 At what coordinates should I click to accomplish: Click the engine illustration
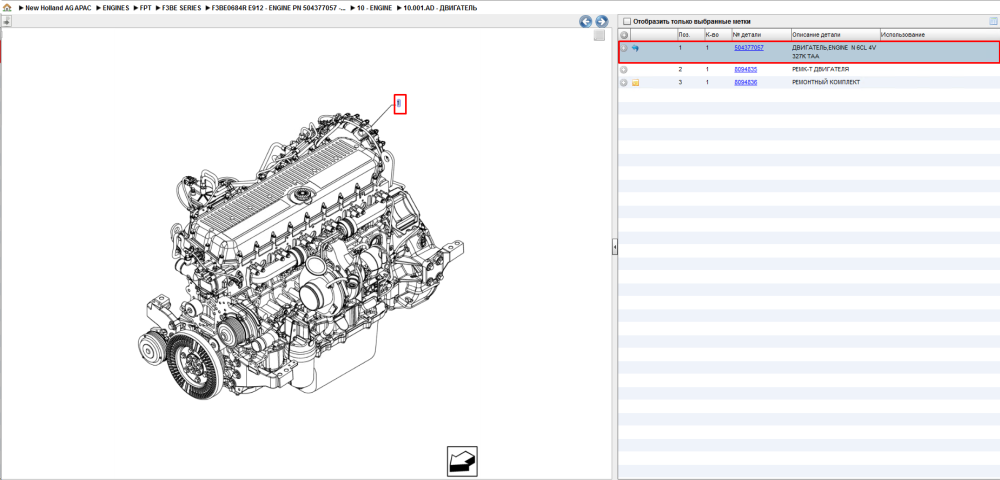300,255
